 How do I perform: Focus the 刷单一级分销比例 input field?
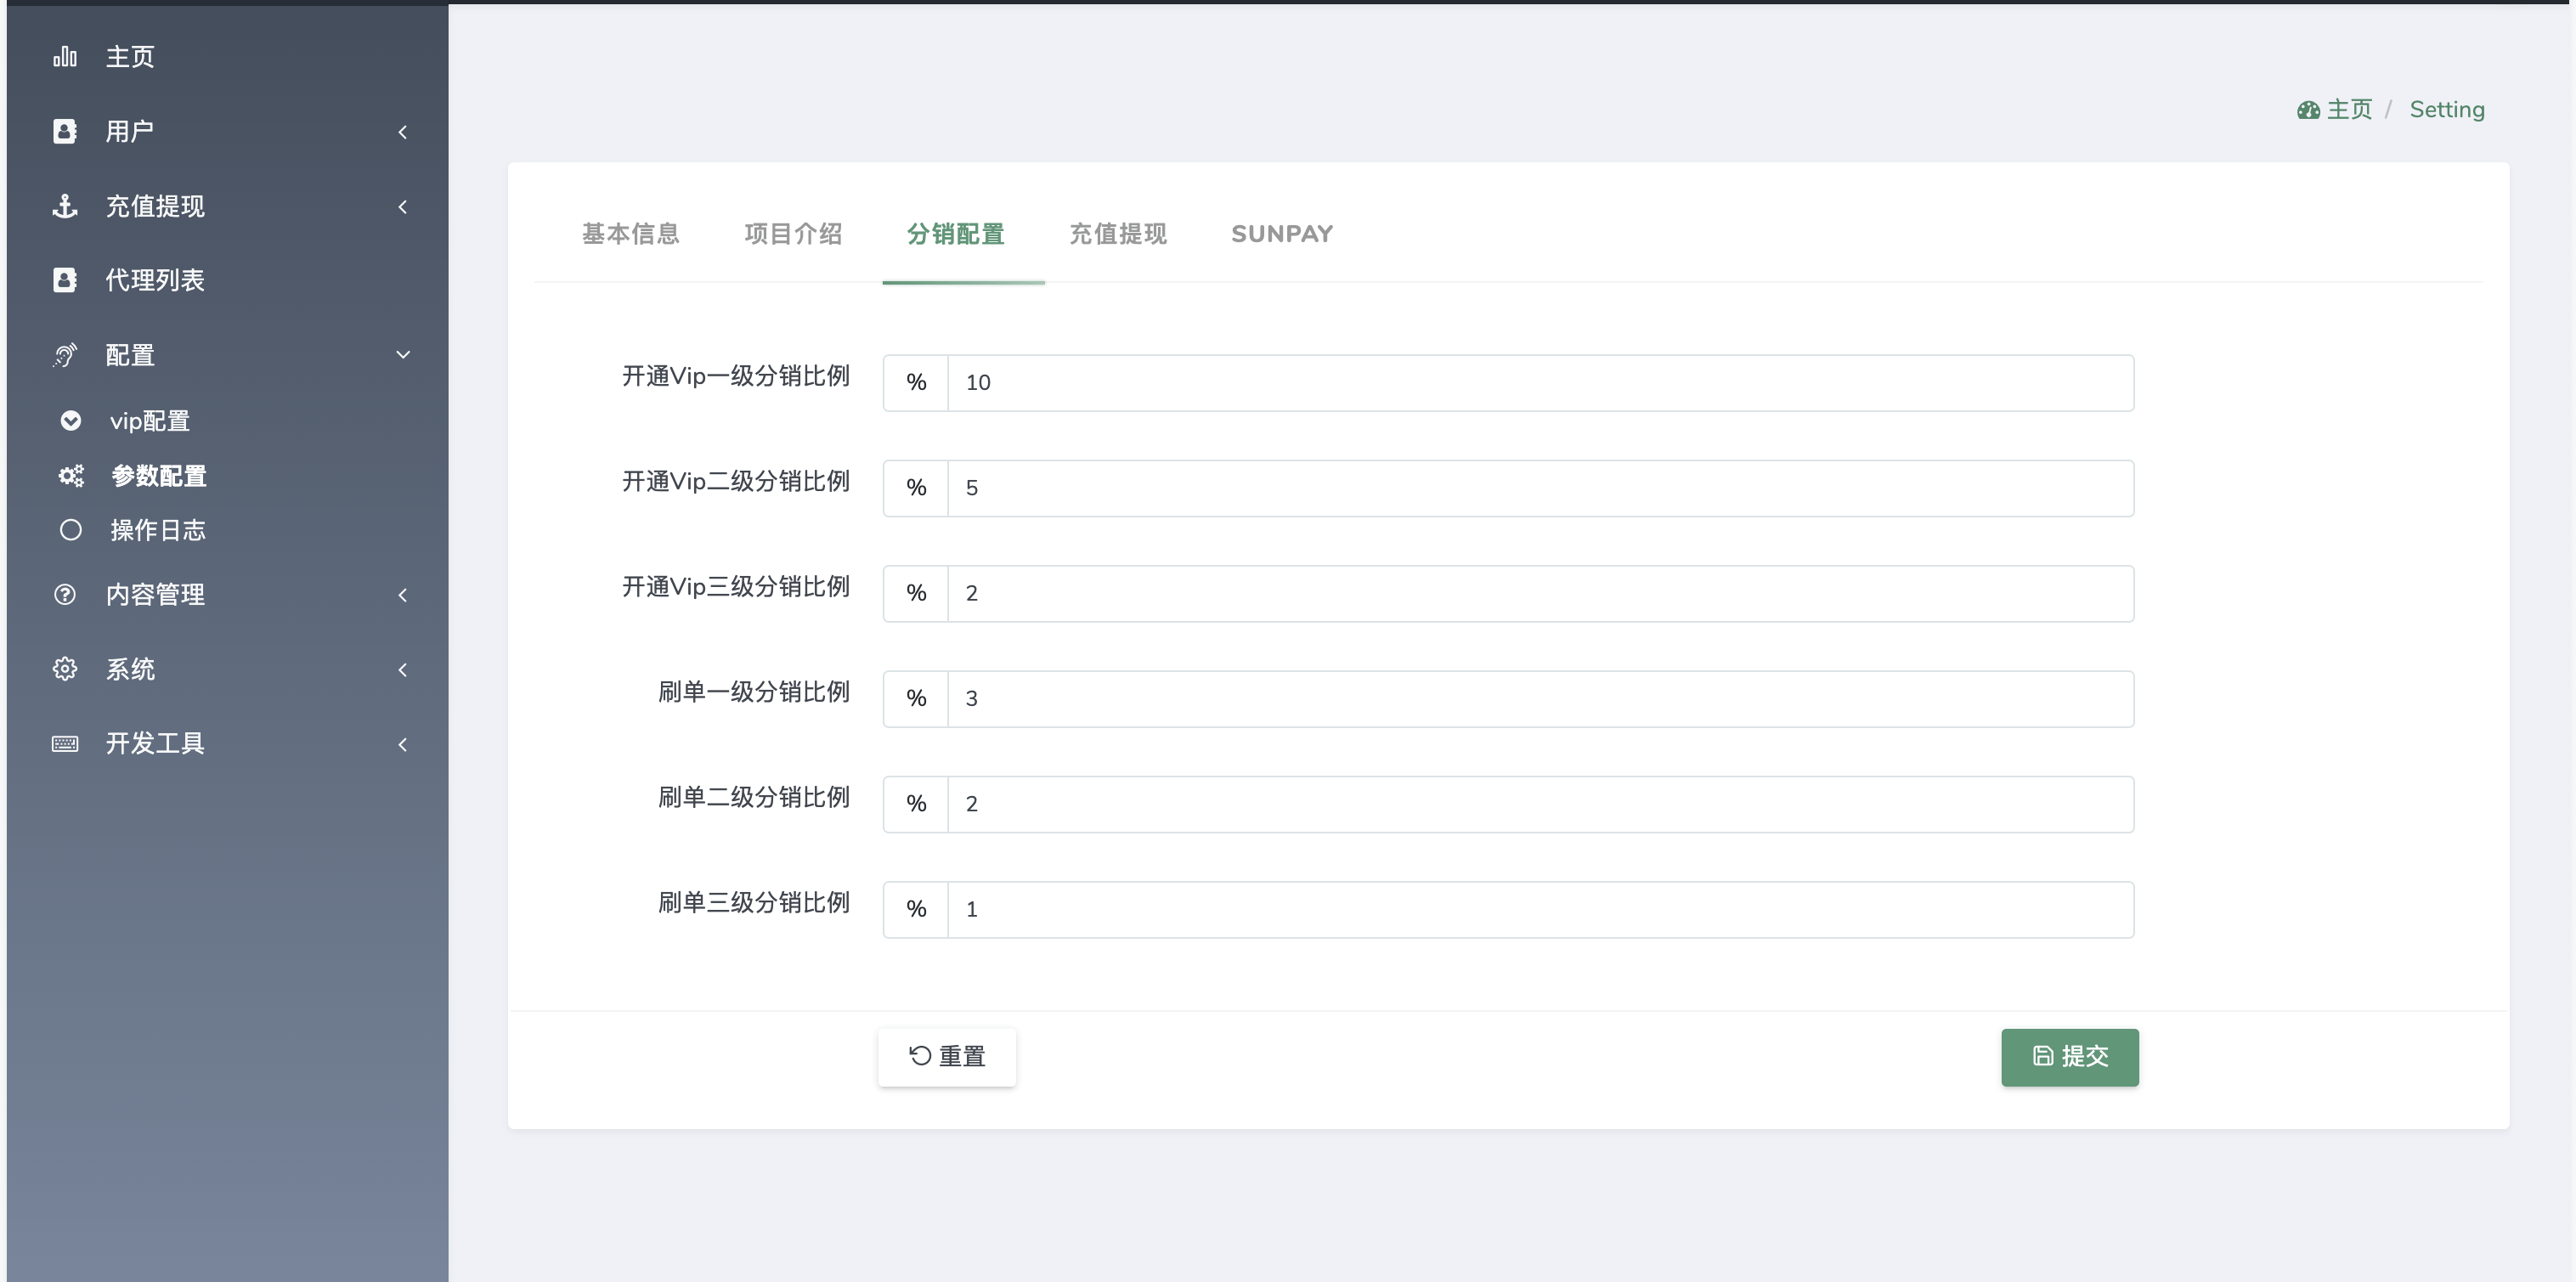[x=1540, y=699]
